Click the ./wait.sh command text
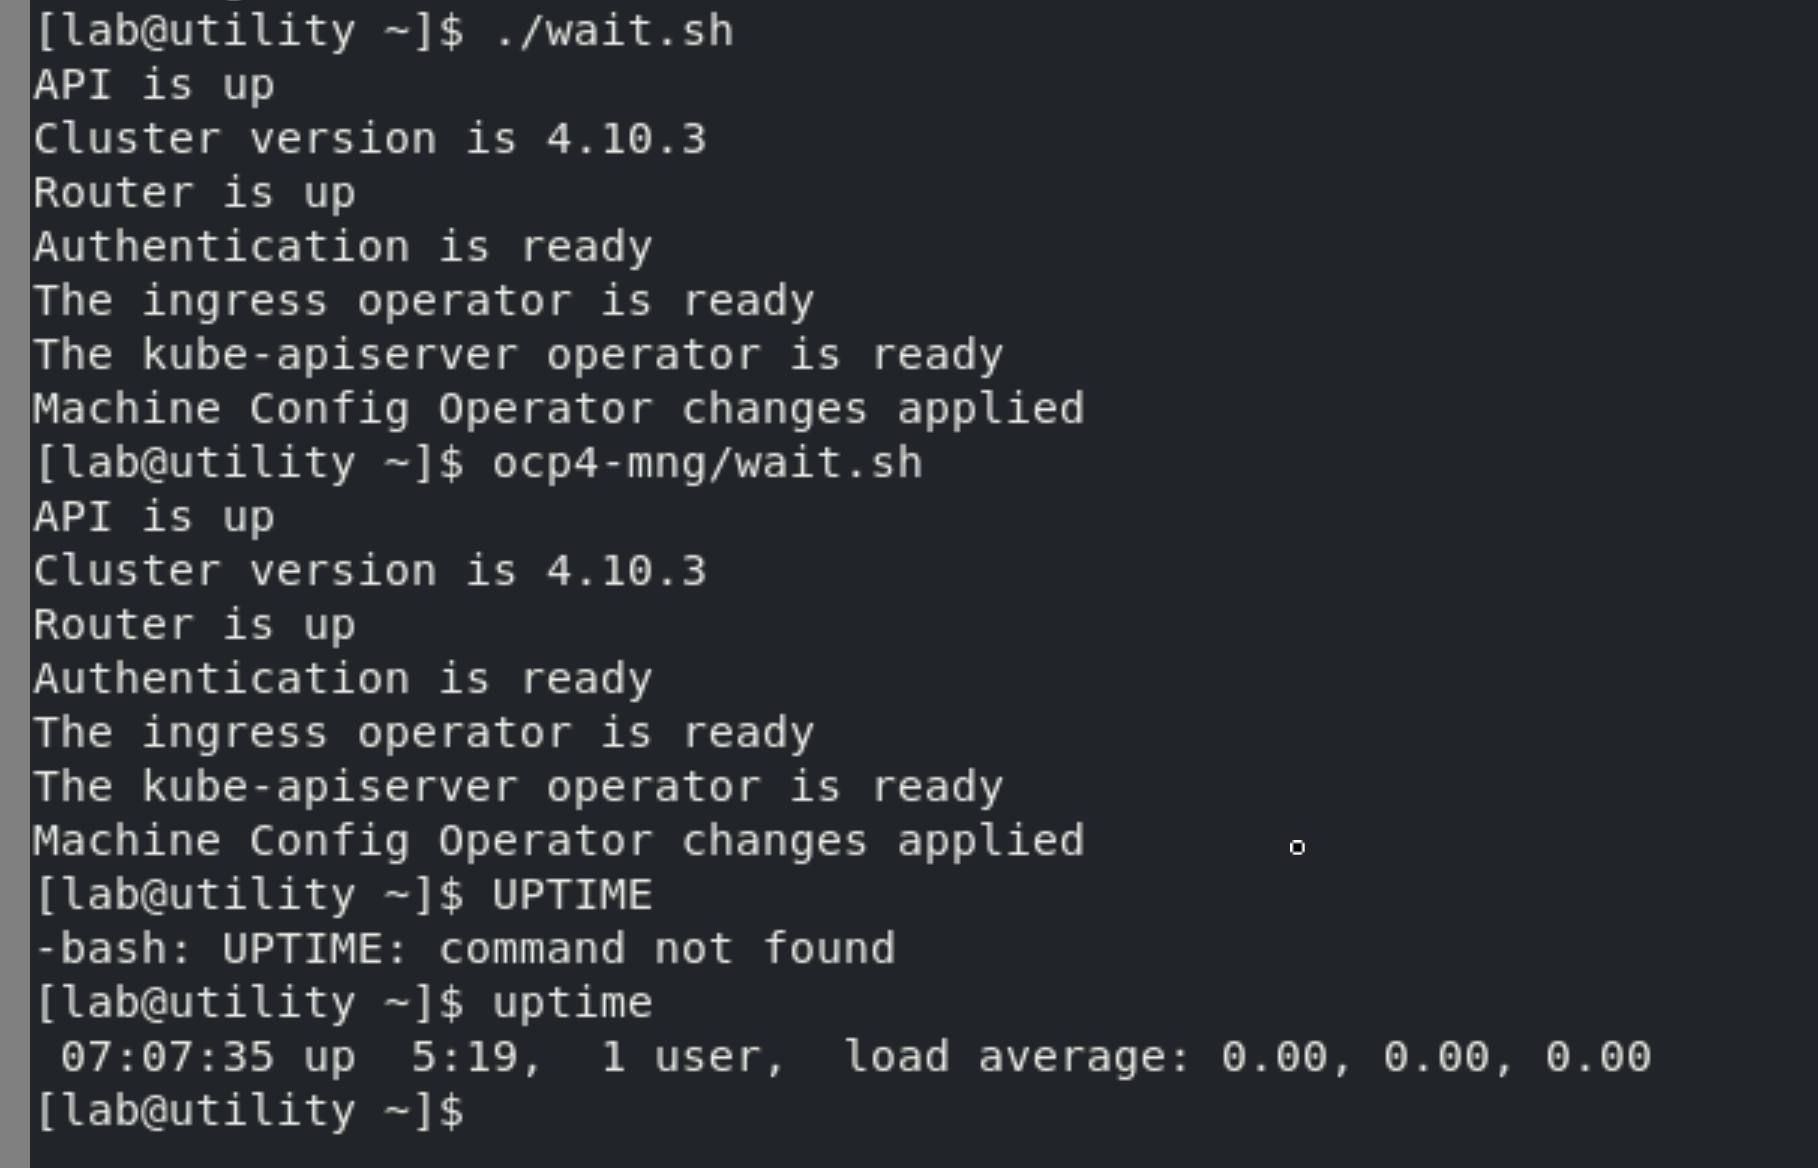The width and height of the screenshot is (1818, 1168). click(x=614, y=31)
